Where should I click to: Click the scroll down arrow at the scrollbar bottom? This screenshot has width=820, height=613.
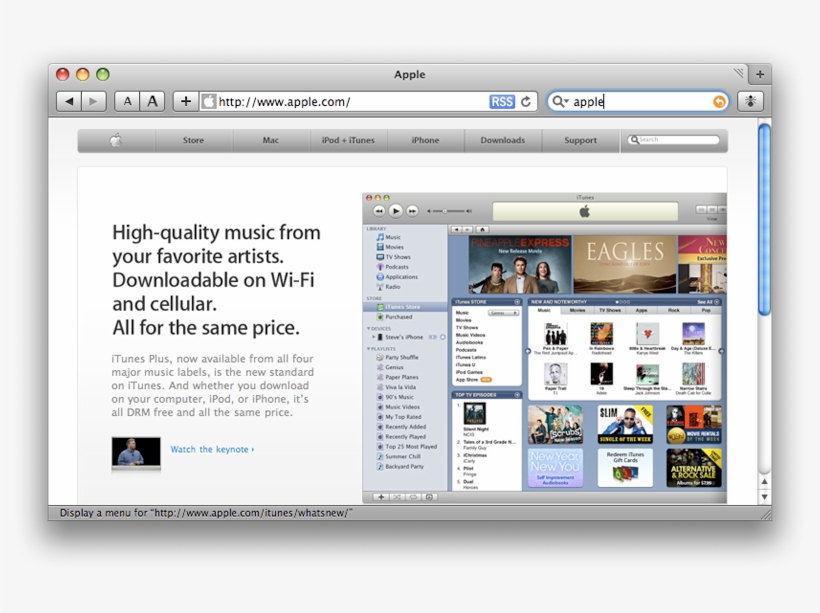(x=764, y=497)
